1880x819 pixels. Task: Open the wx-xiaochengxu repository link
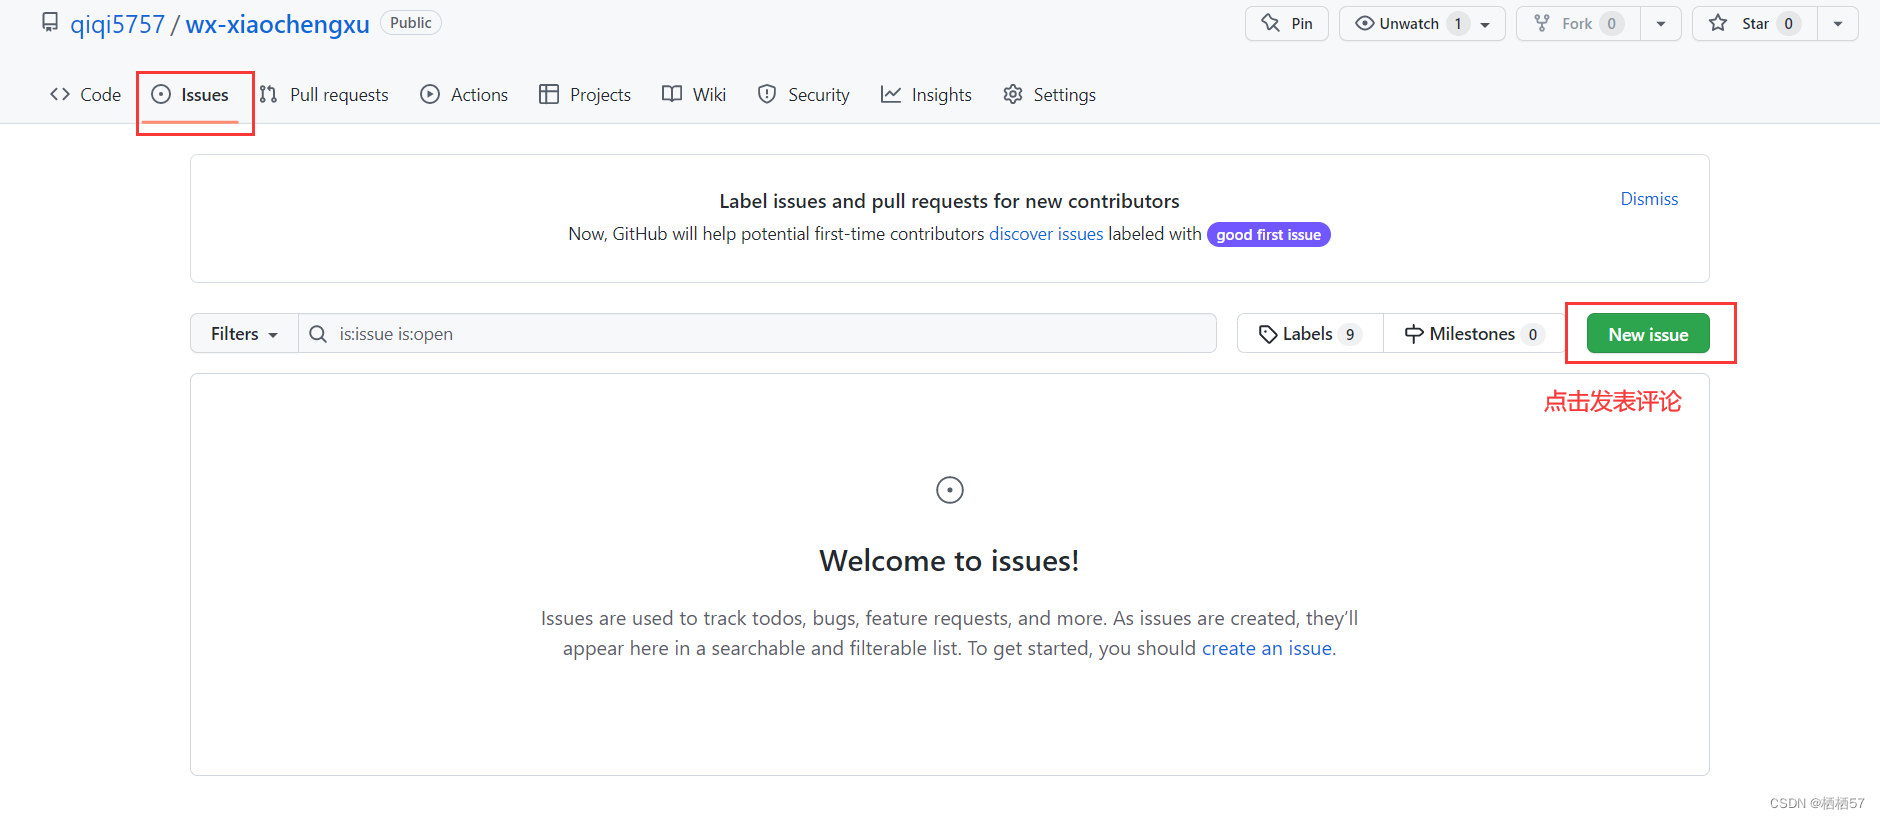(x=277, y=24)
